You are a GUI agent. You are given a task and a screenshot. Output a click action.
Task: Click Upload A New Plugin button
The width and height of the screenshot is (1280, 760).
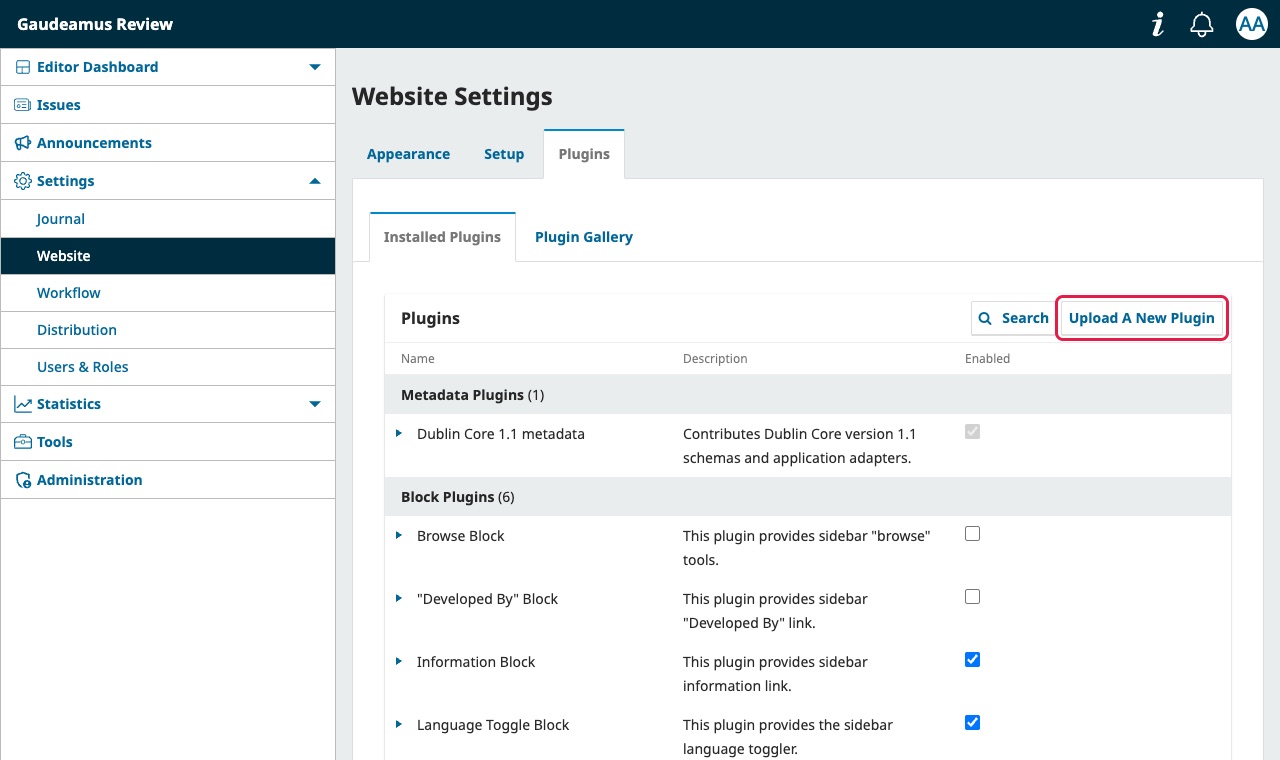click(1141, 318)
